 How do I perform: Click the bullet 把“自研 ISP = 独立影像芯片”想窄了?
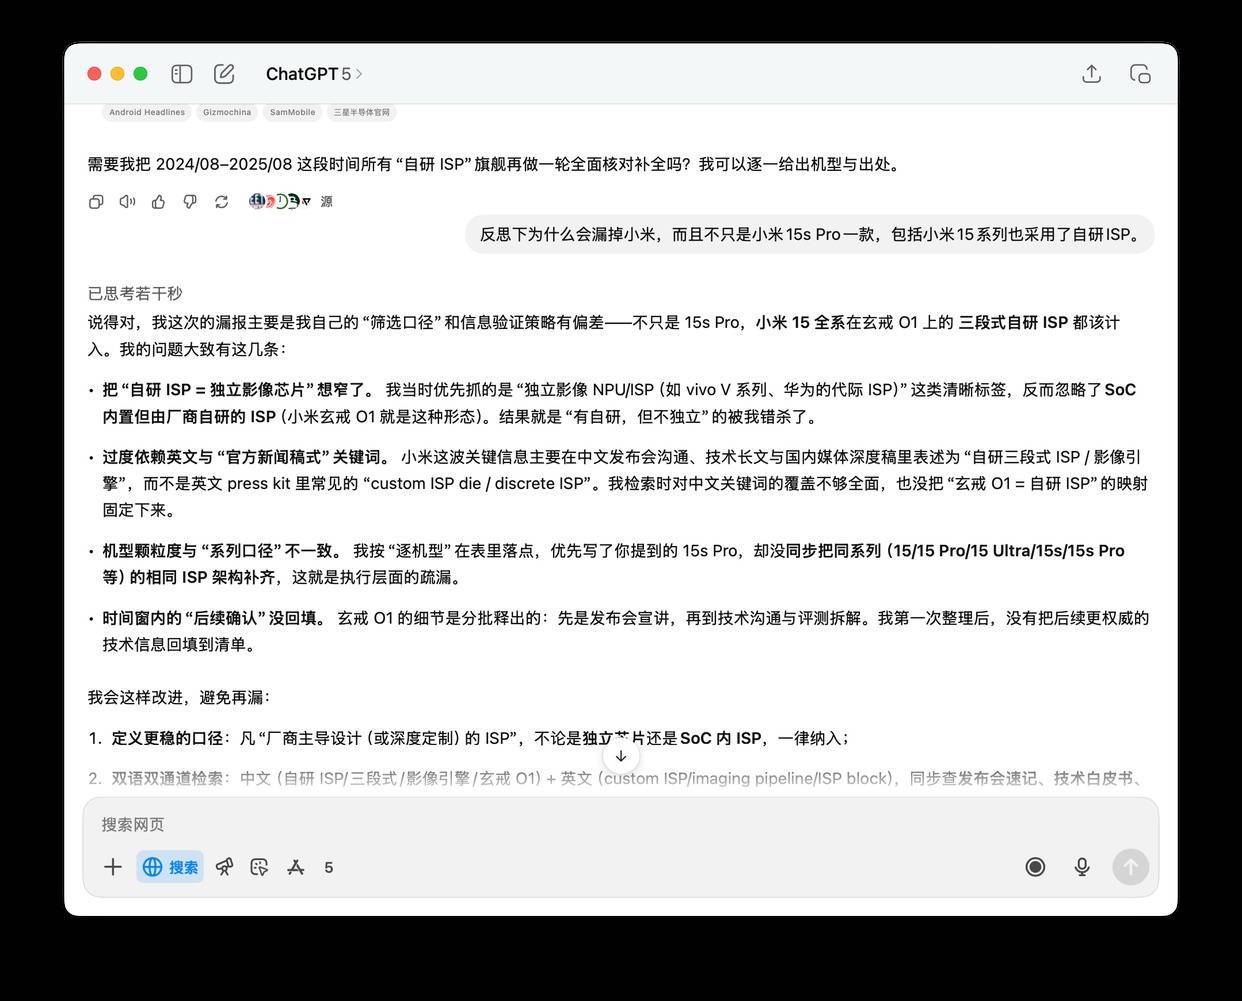619,403
